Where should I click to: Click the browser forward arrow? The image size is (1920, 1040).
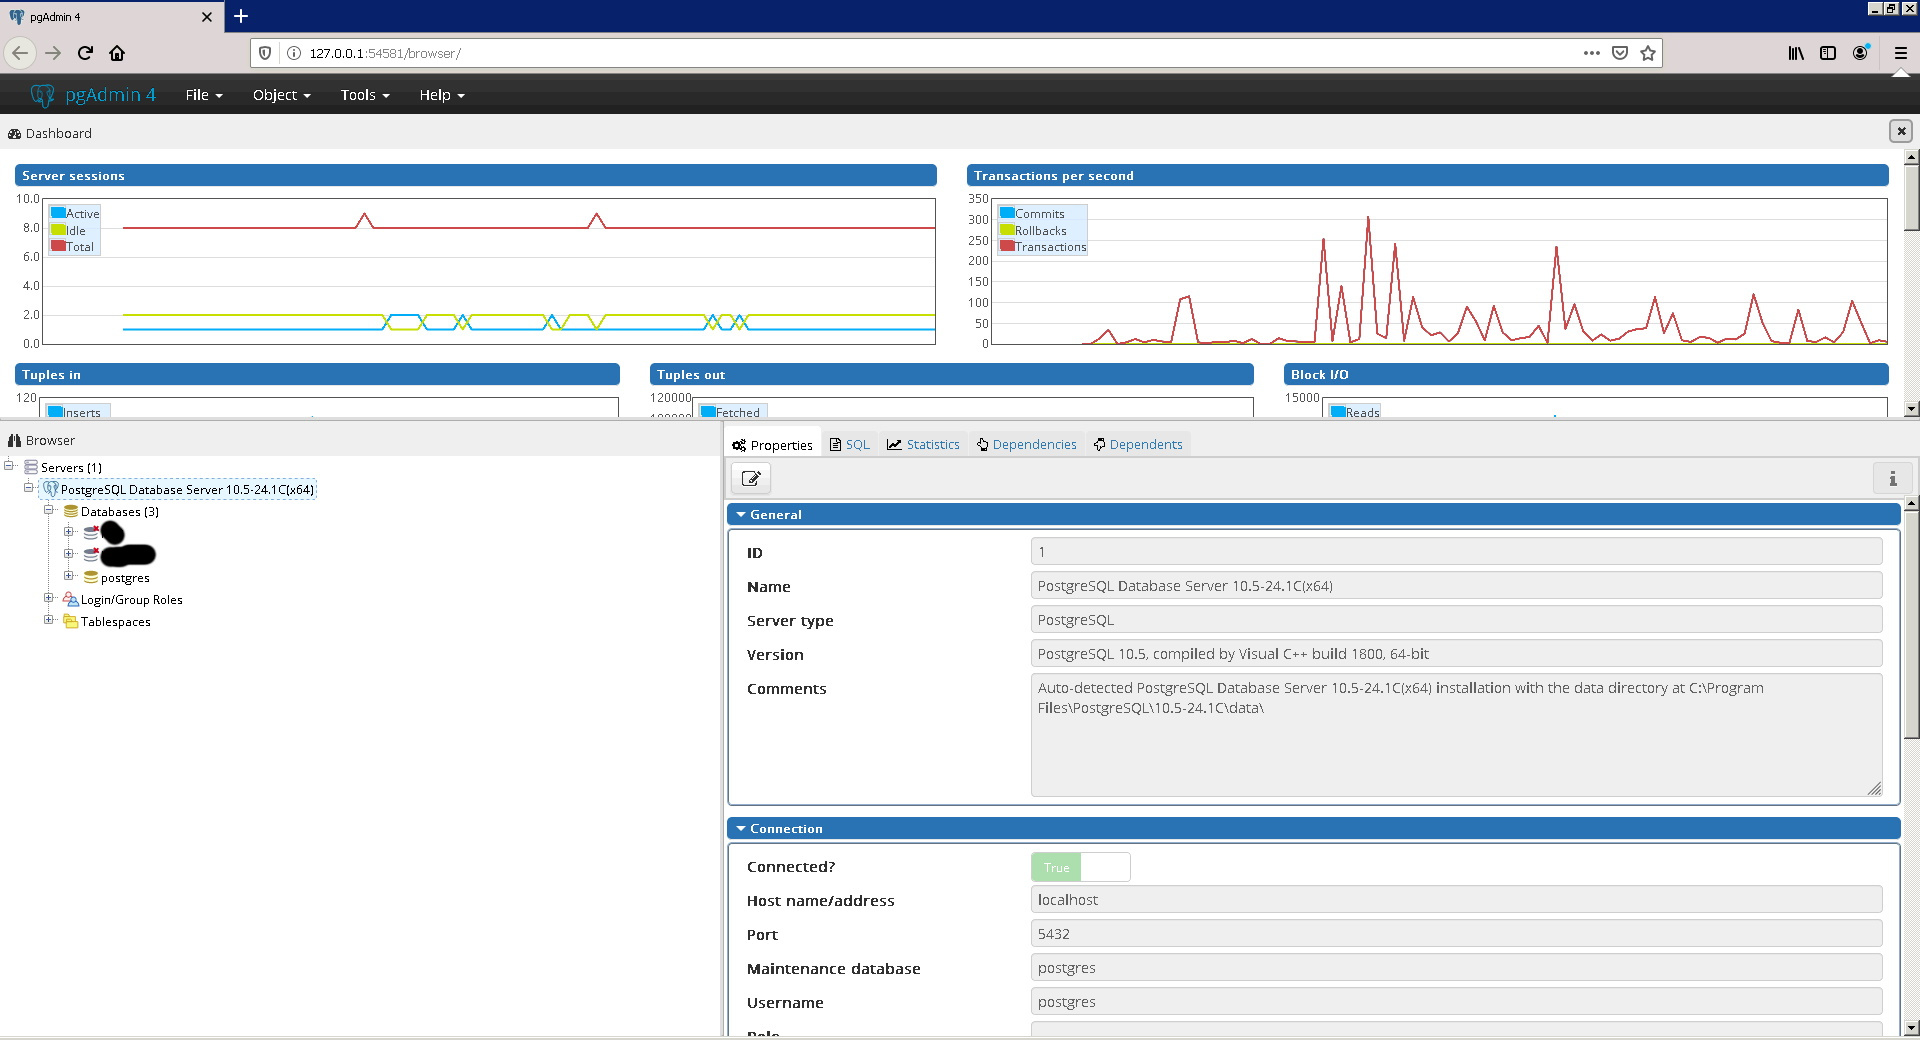pos(53,53)
